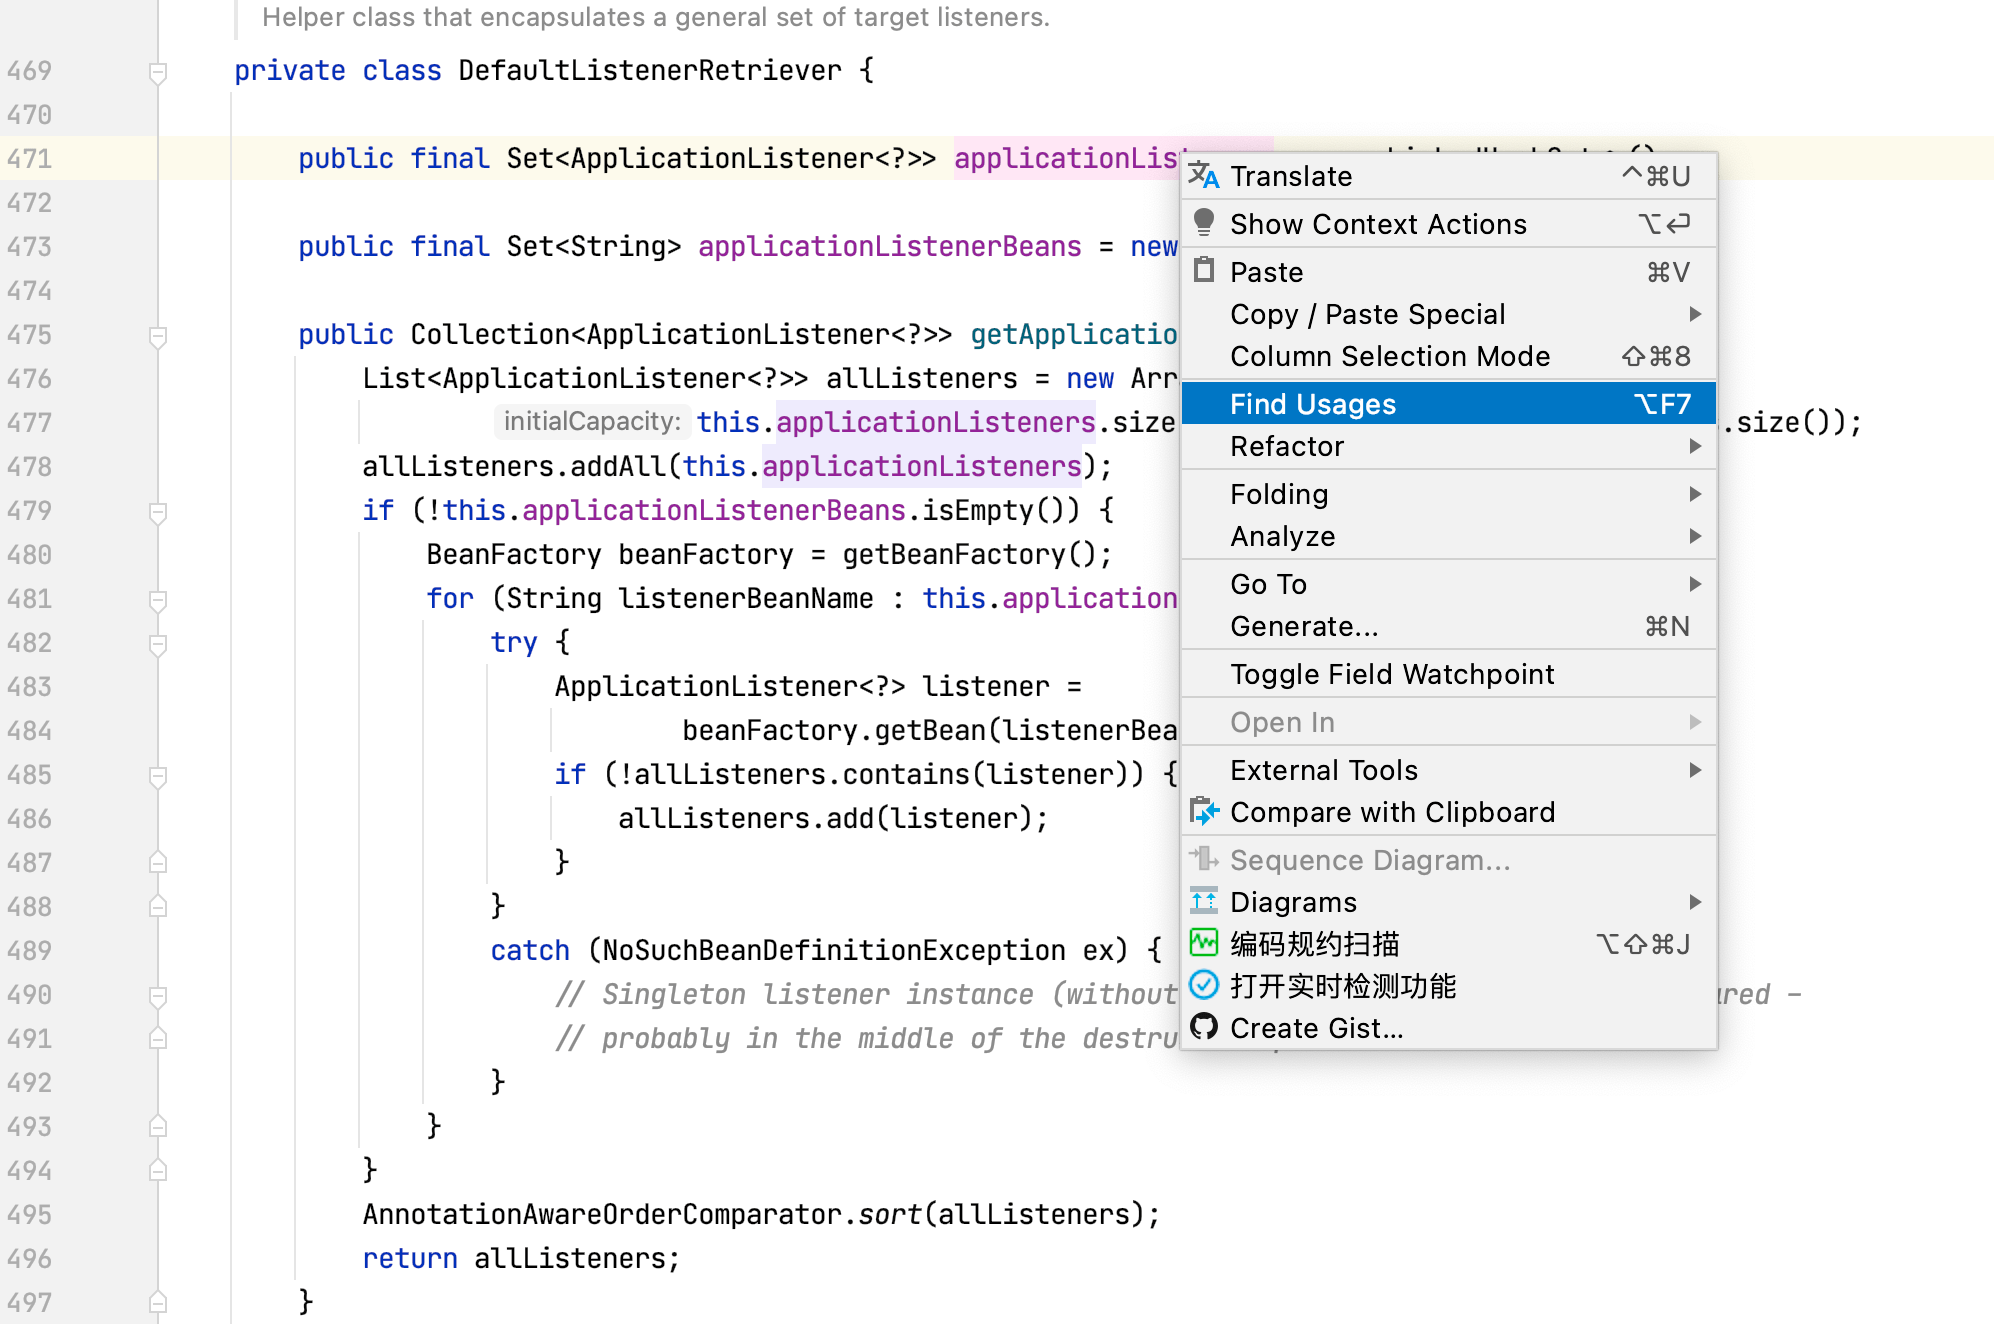The height and width of the screenshot is (1324, 1994).
Task: Collapse the method at line 475
Action: pyautogui.click(x=158, y=336)
